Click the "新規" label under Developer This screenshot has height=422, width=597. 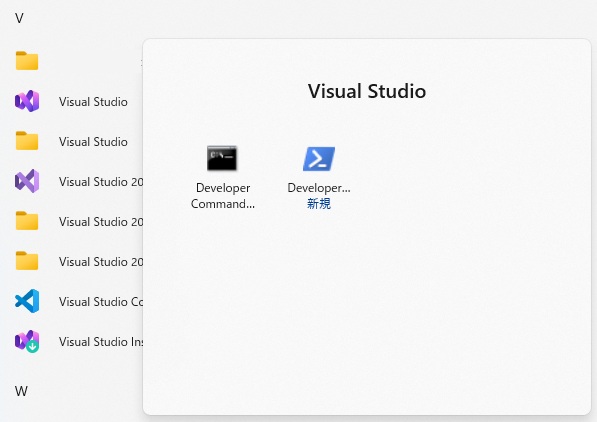pos(319,204)
